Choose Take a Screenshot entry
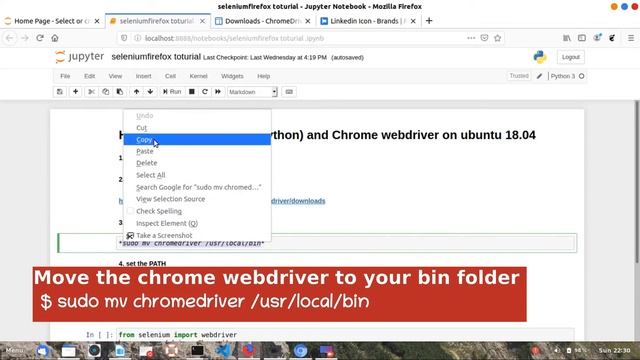The width and height of the screenshot is (640, 360). click(197, 235)
